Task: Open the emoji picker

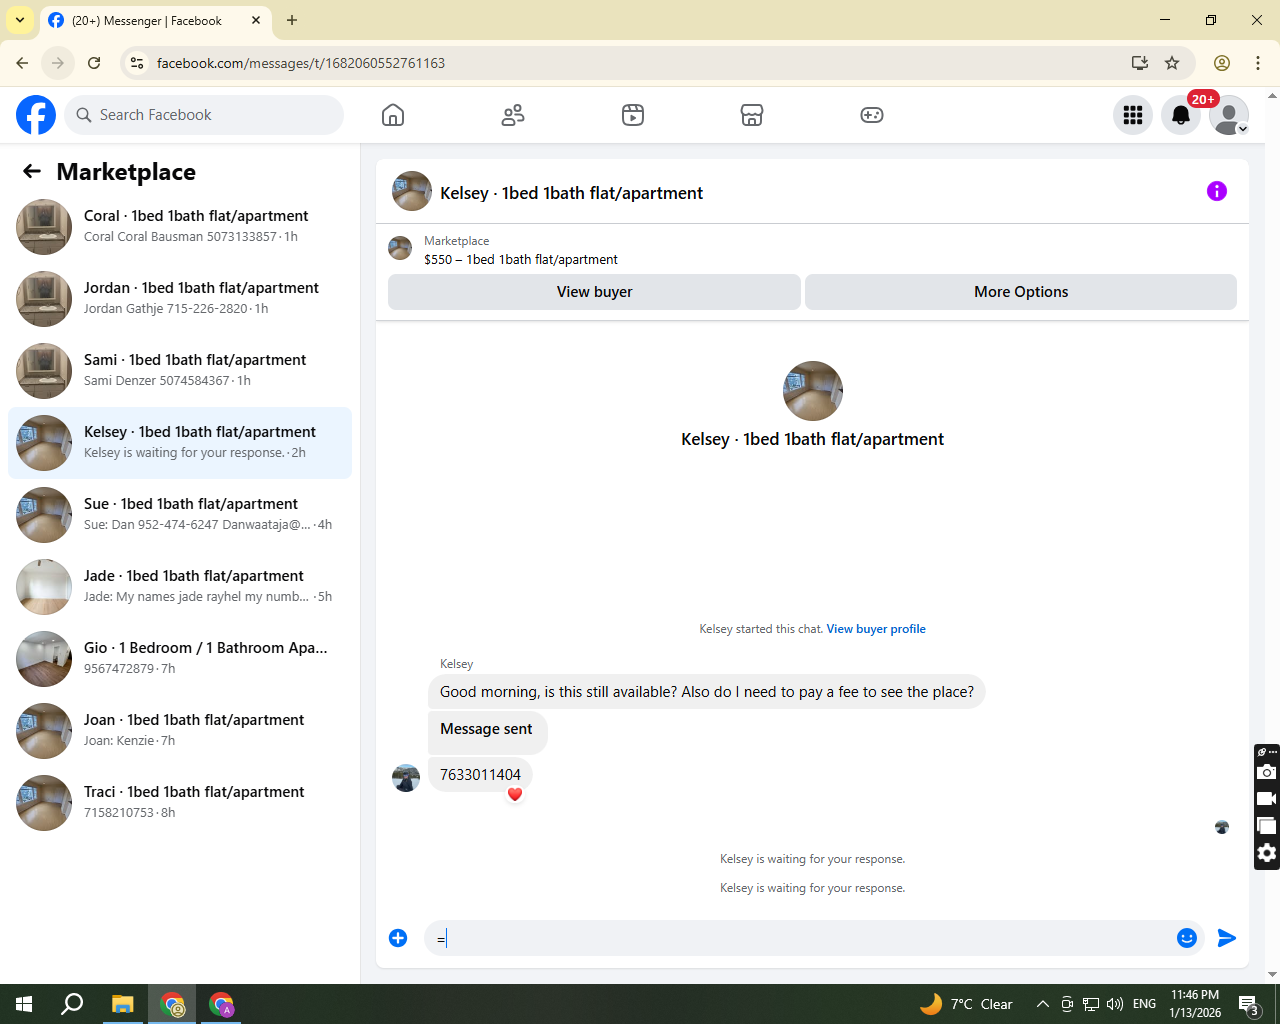Action: pos(1187,938)
